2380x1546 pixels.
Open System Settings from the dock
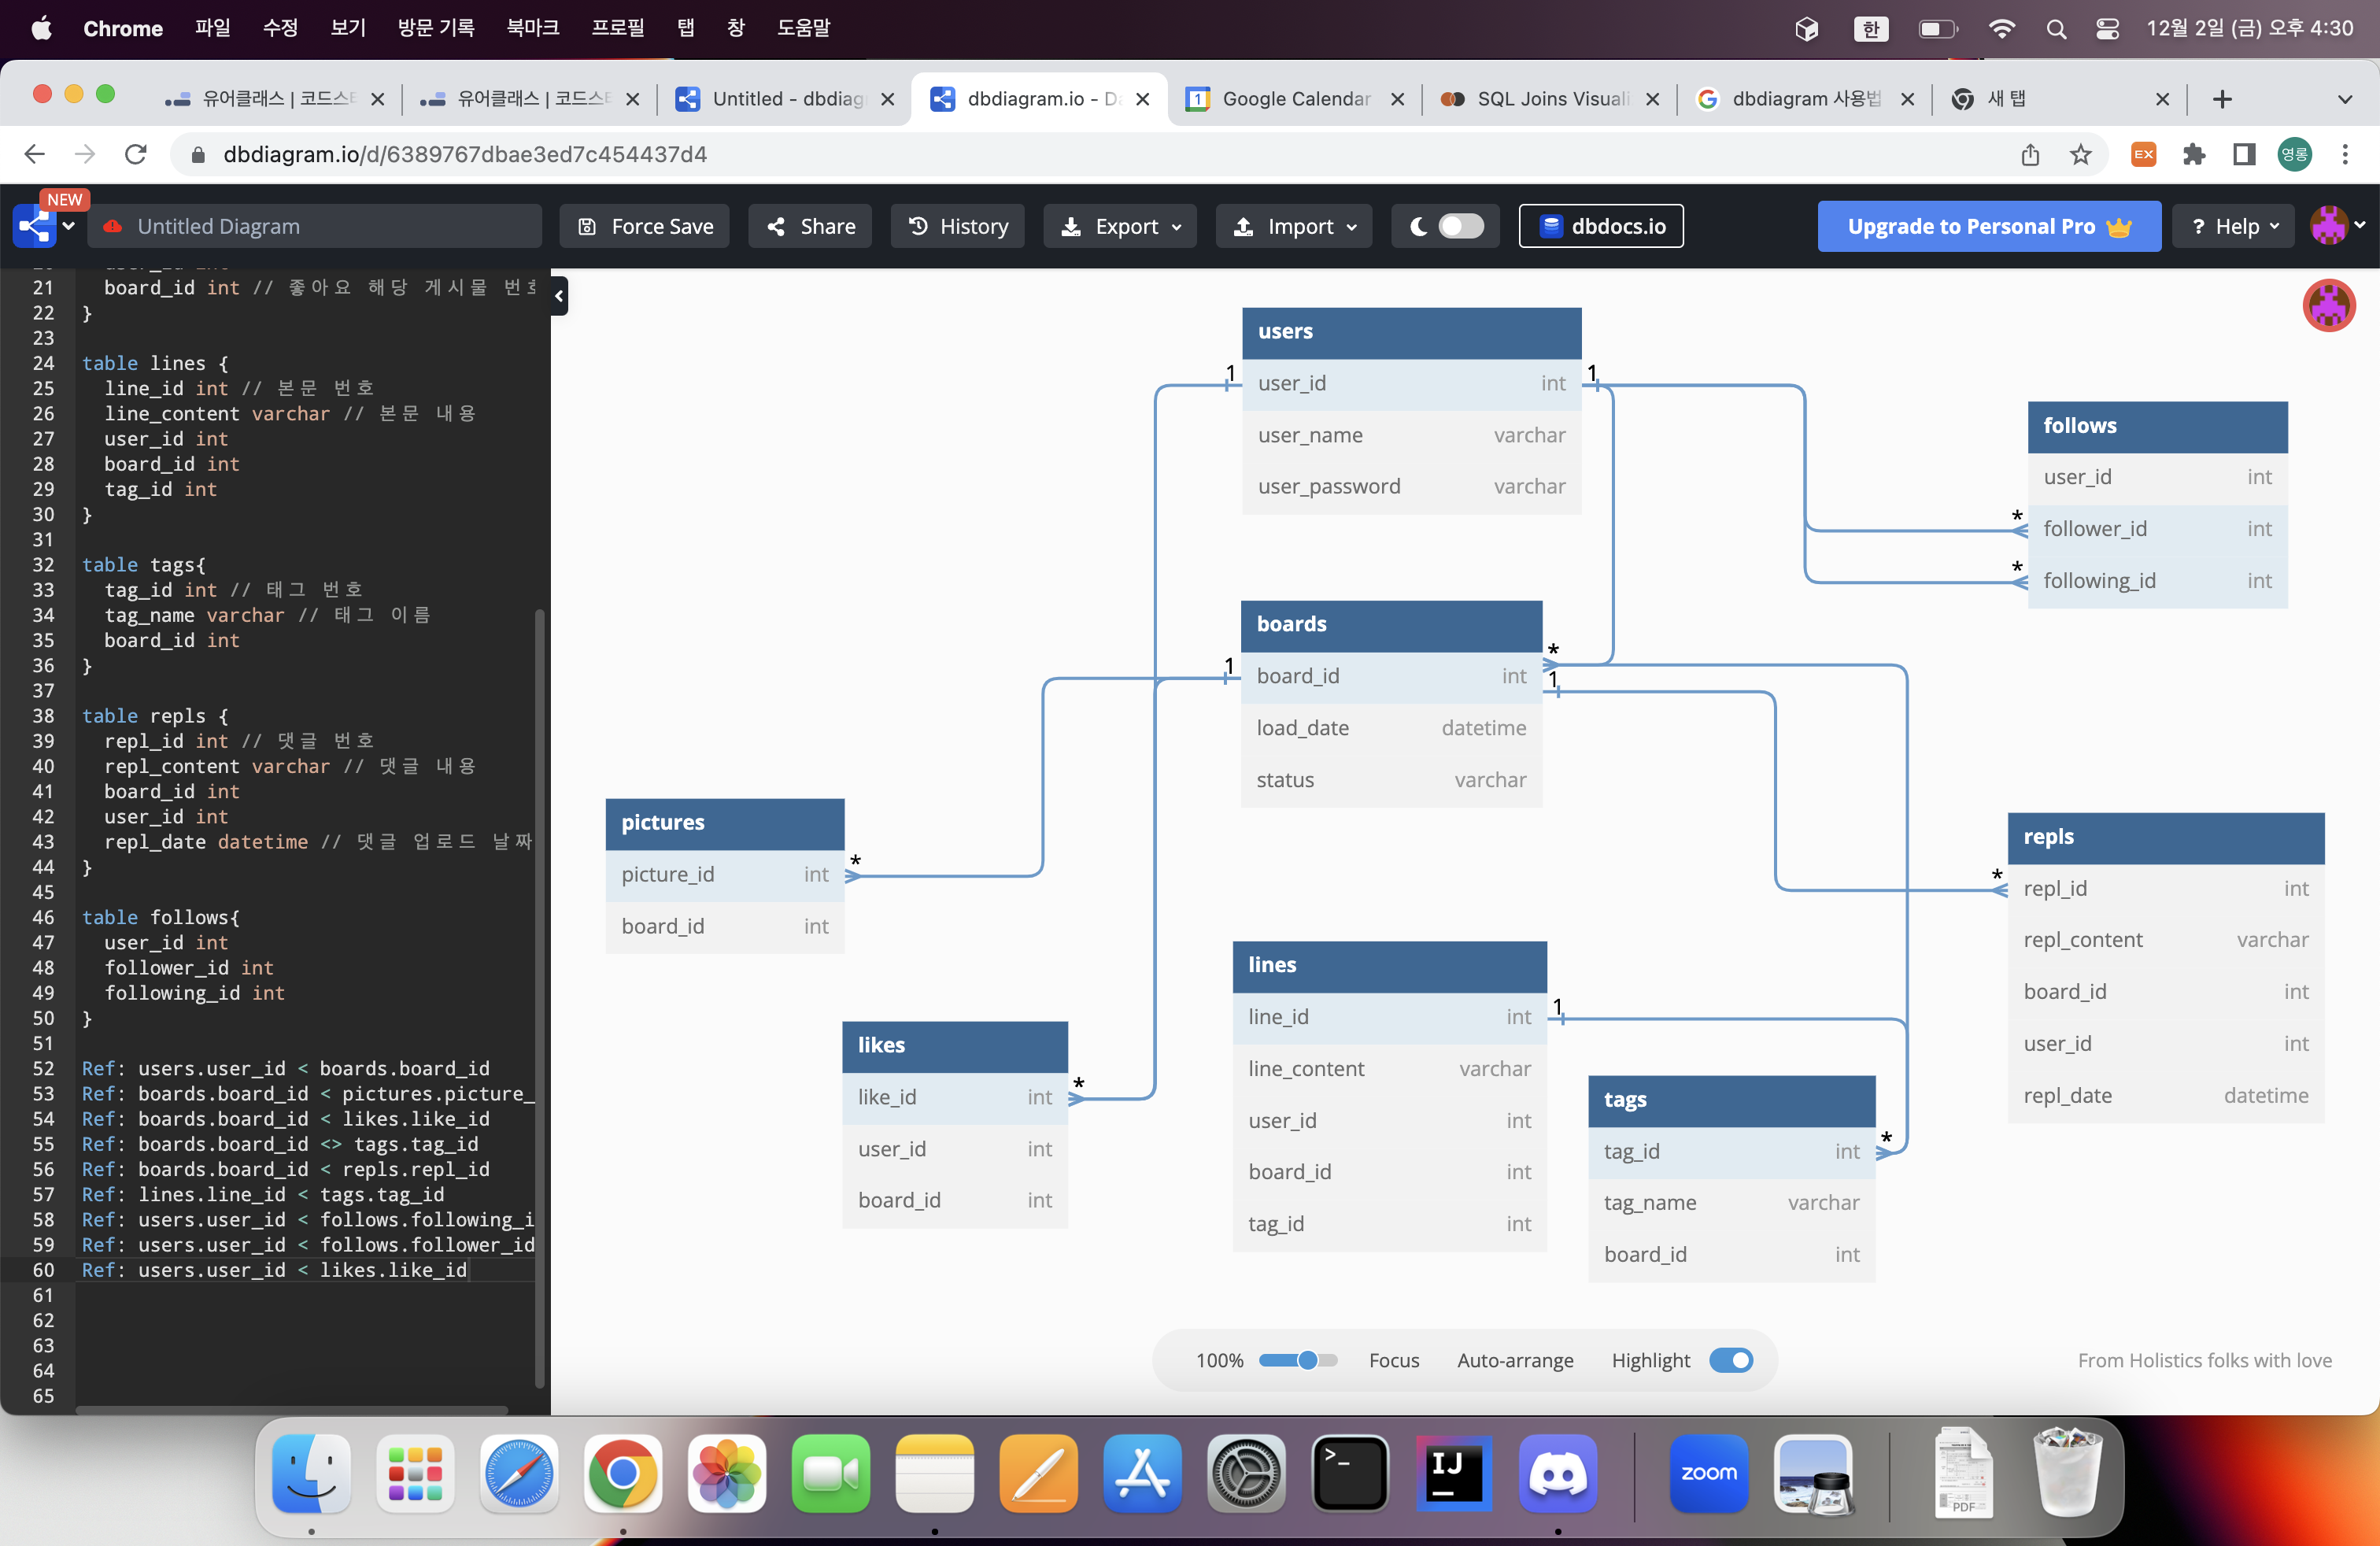[1246, 1474]
